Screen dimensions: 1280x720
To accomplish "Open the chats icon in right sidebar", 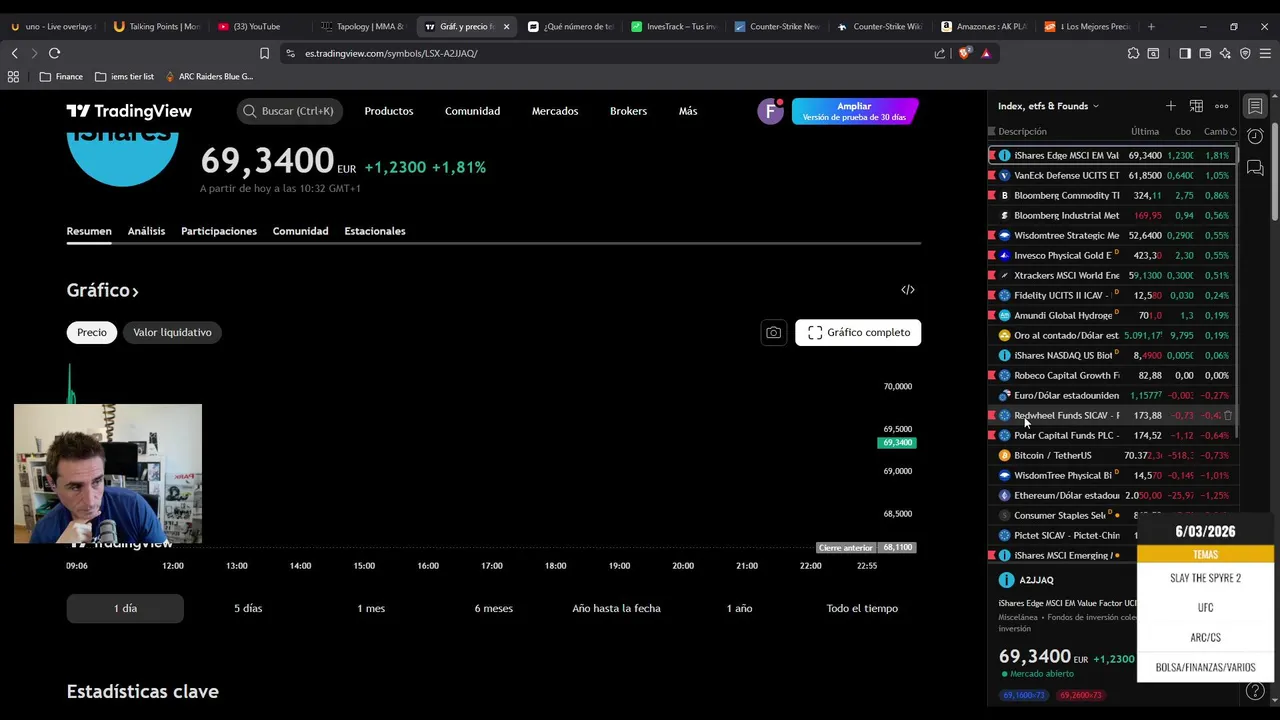I will click(1255, 167).
